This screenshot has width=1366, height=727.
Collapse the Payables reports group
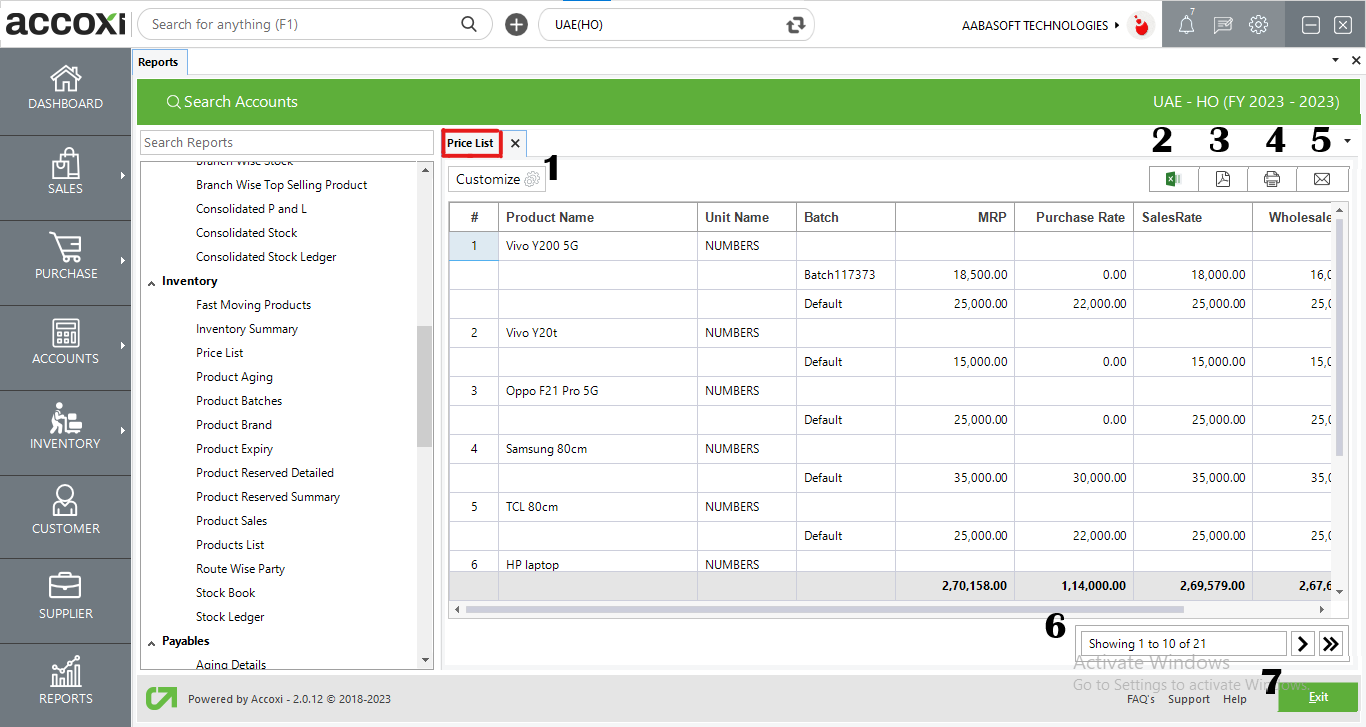(152, 642)
